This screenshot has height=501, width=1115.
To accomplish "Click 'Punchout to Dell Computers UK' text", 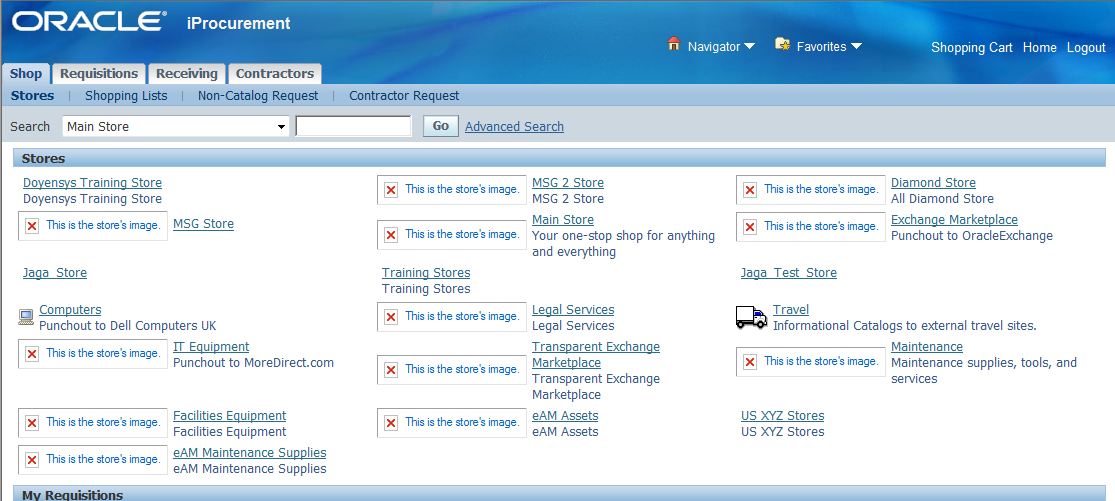I will (x=127, y=325).
